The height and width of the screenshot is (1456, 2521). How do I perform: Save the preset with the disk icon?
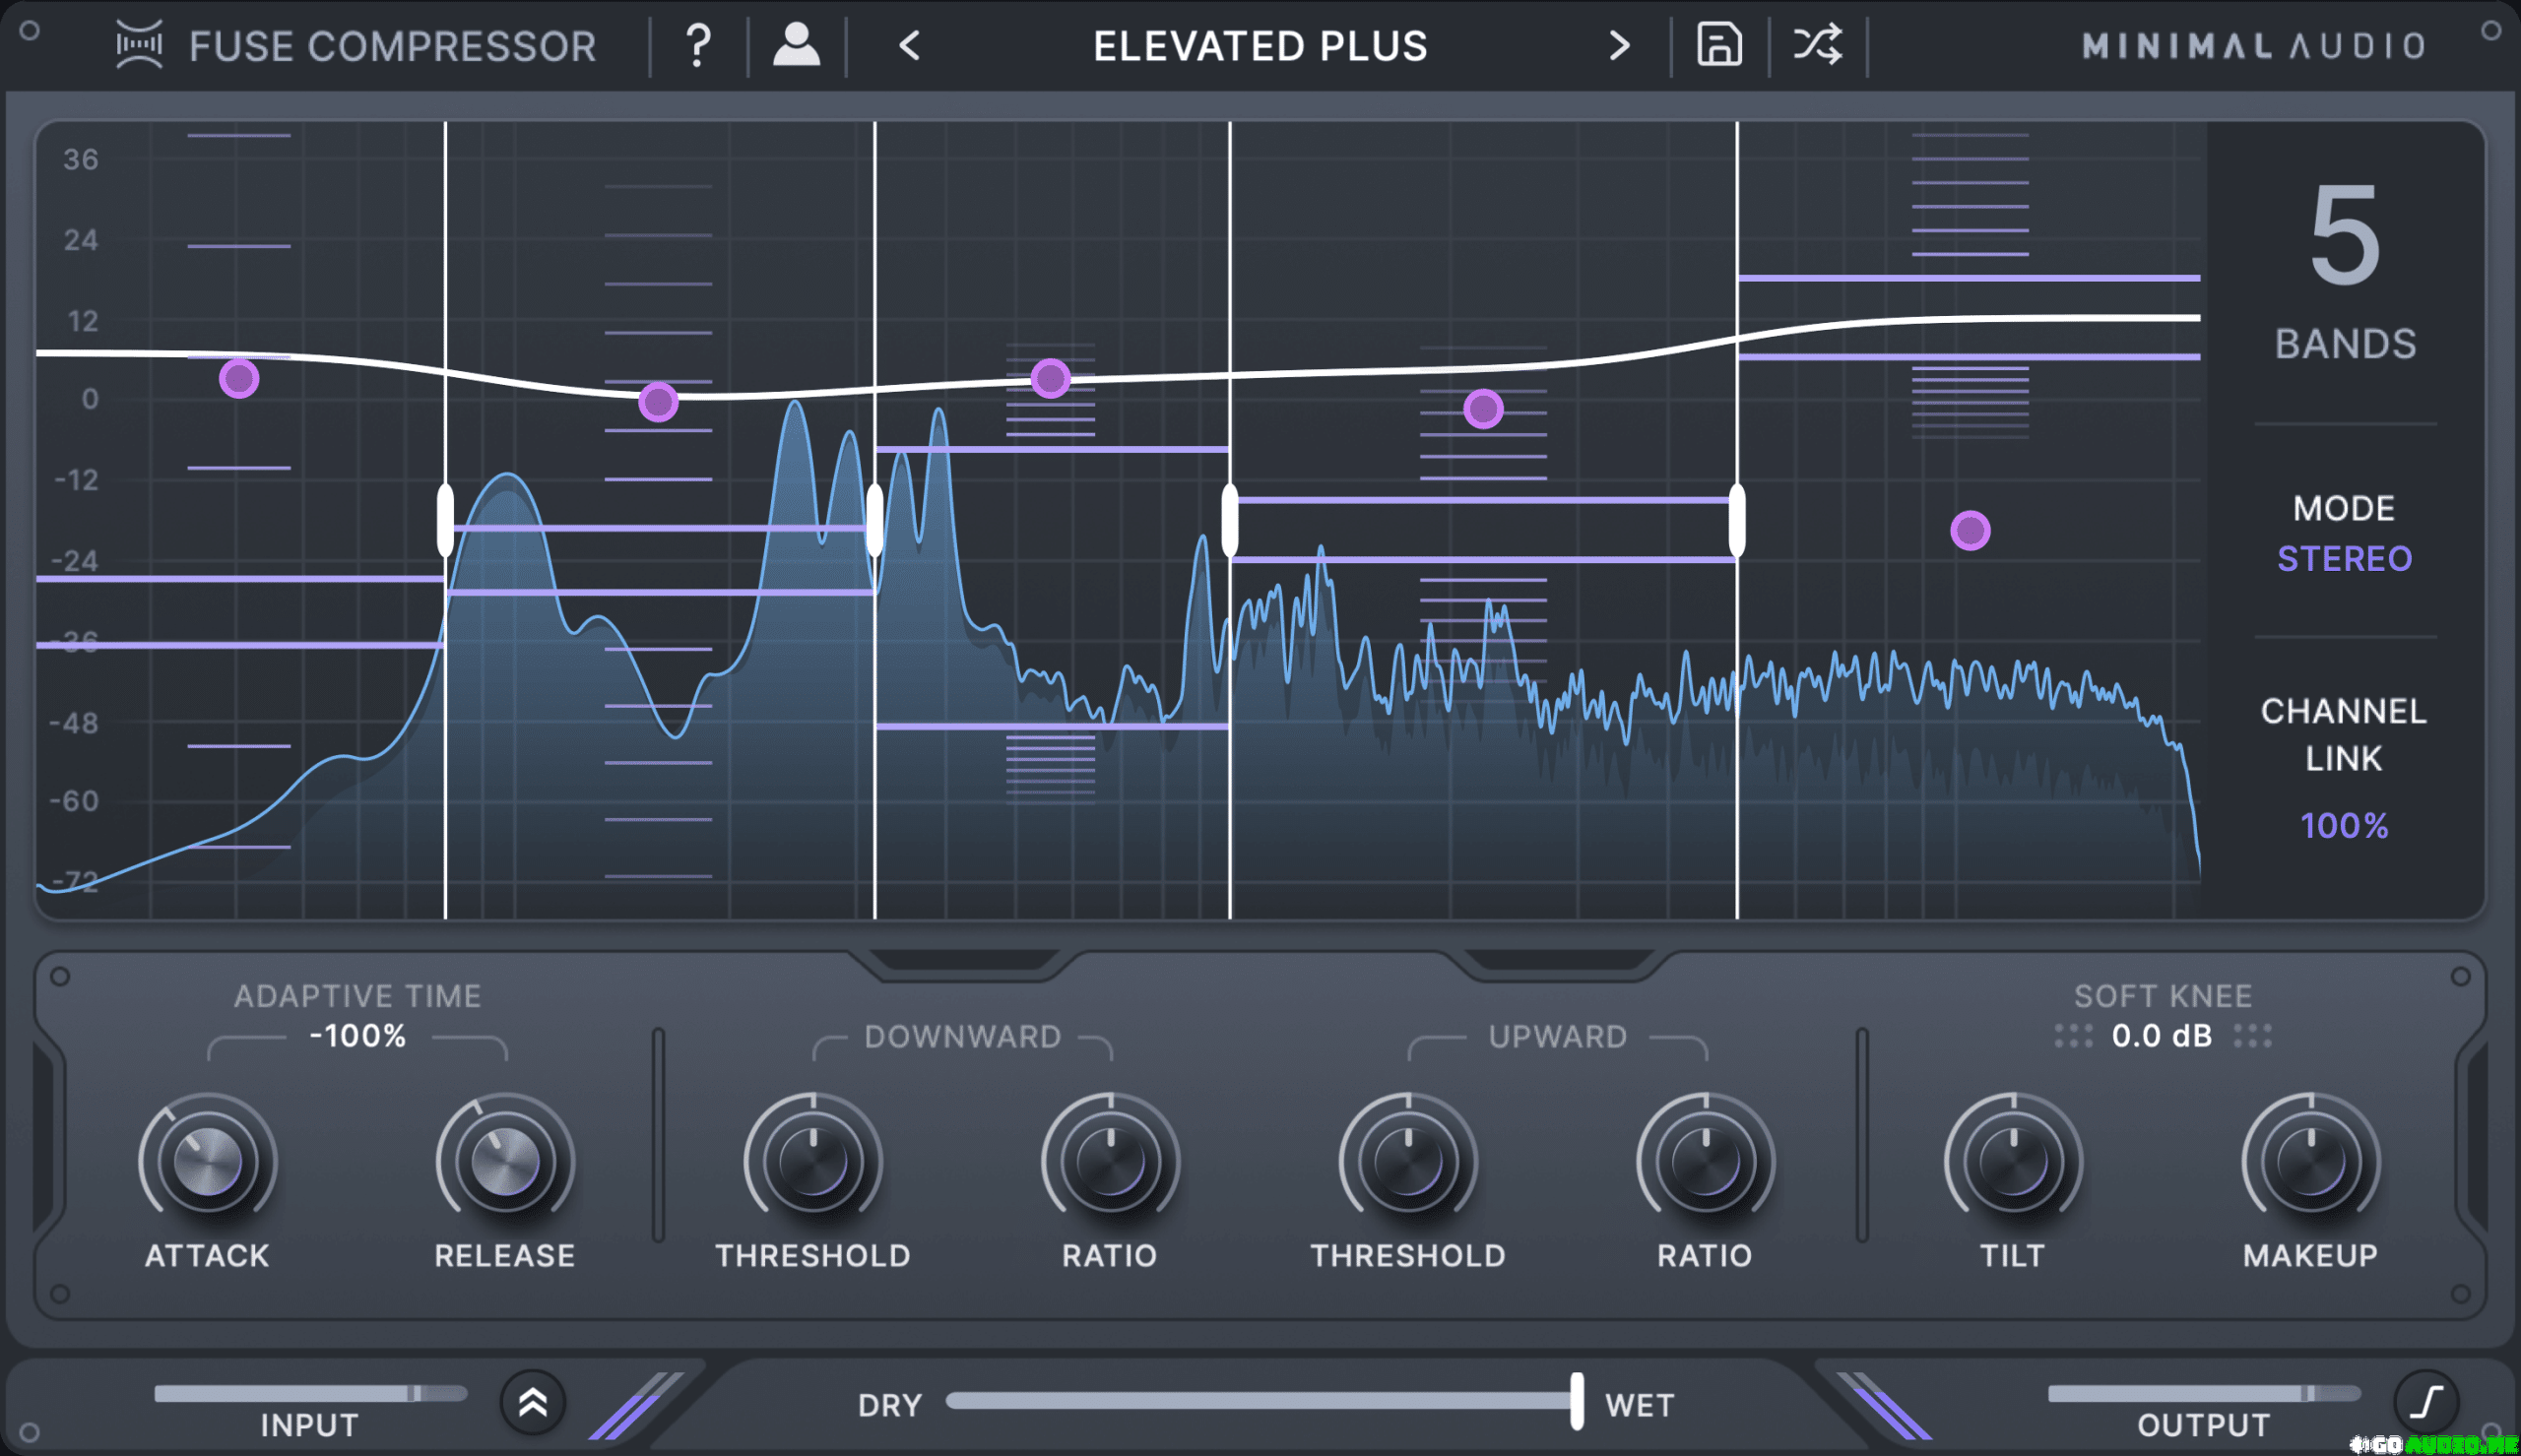tap(1719, 45)
